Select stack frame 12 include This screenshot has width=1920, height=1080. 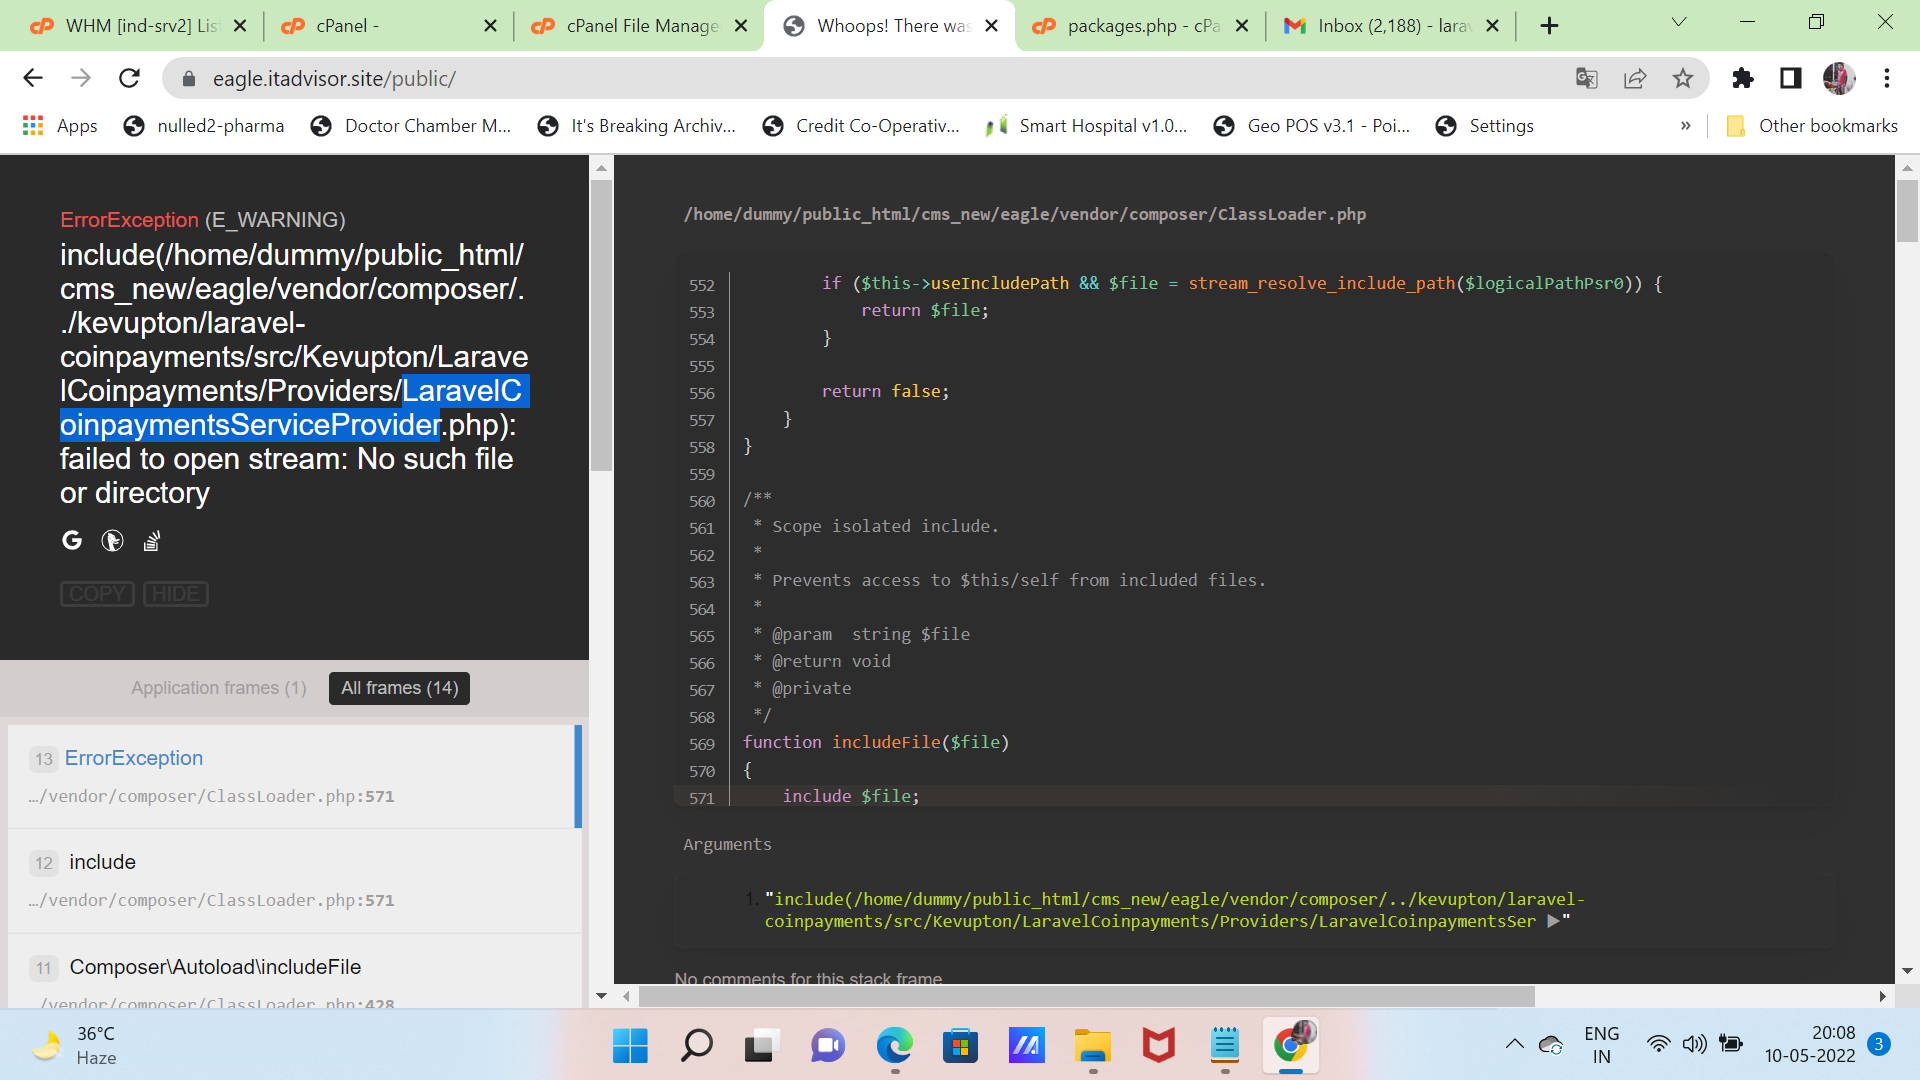pos(294,881)
